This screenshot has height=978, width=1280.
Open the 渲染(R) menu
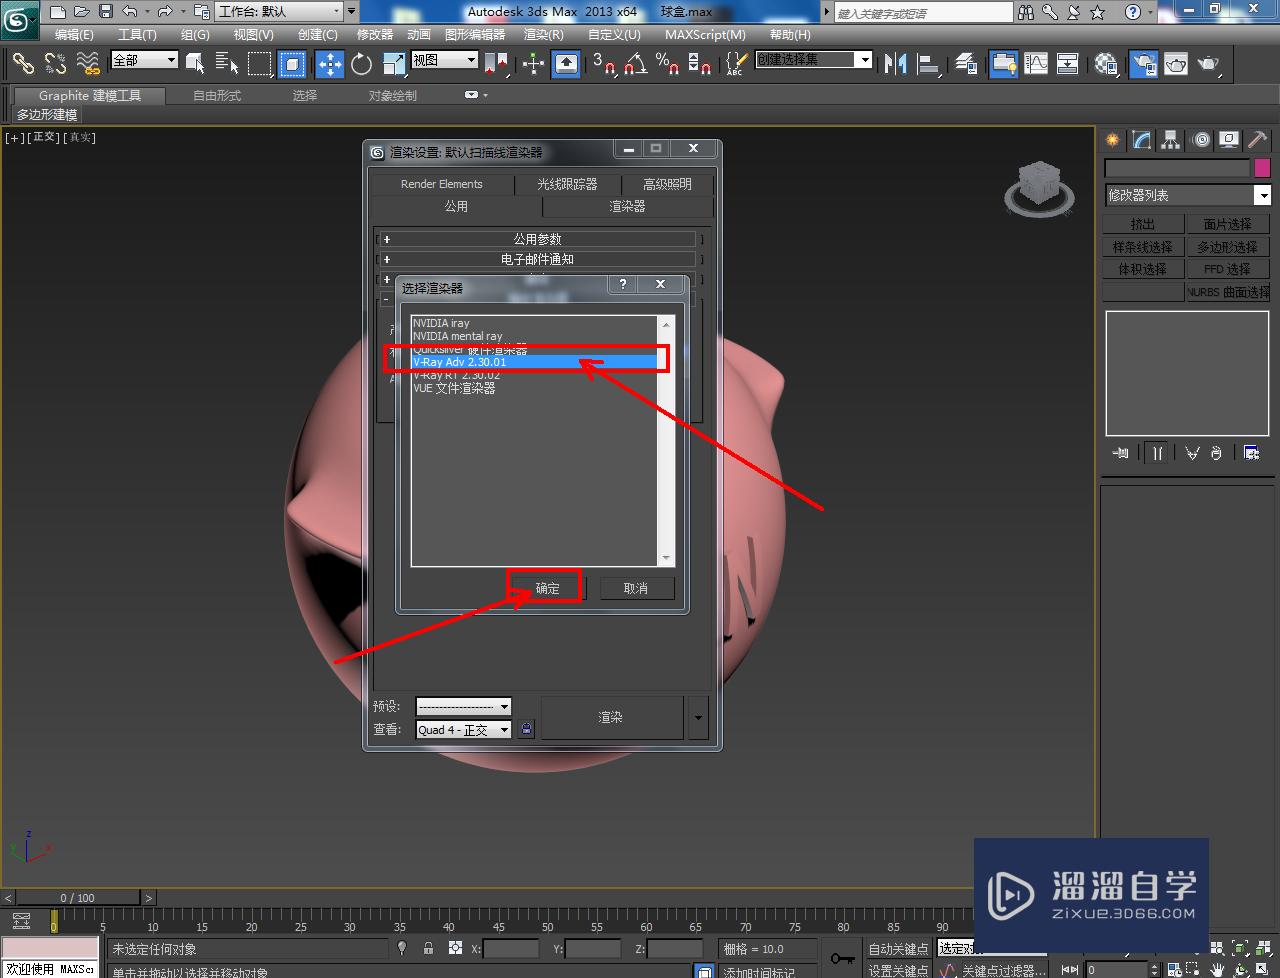(544, 34)
